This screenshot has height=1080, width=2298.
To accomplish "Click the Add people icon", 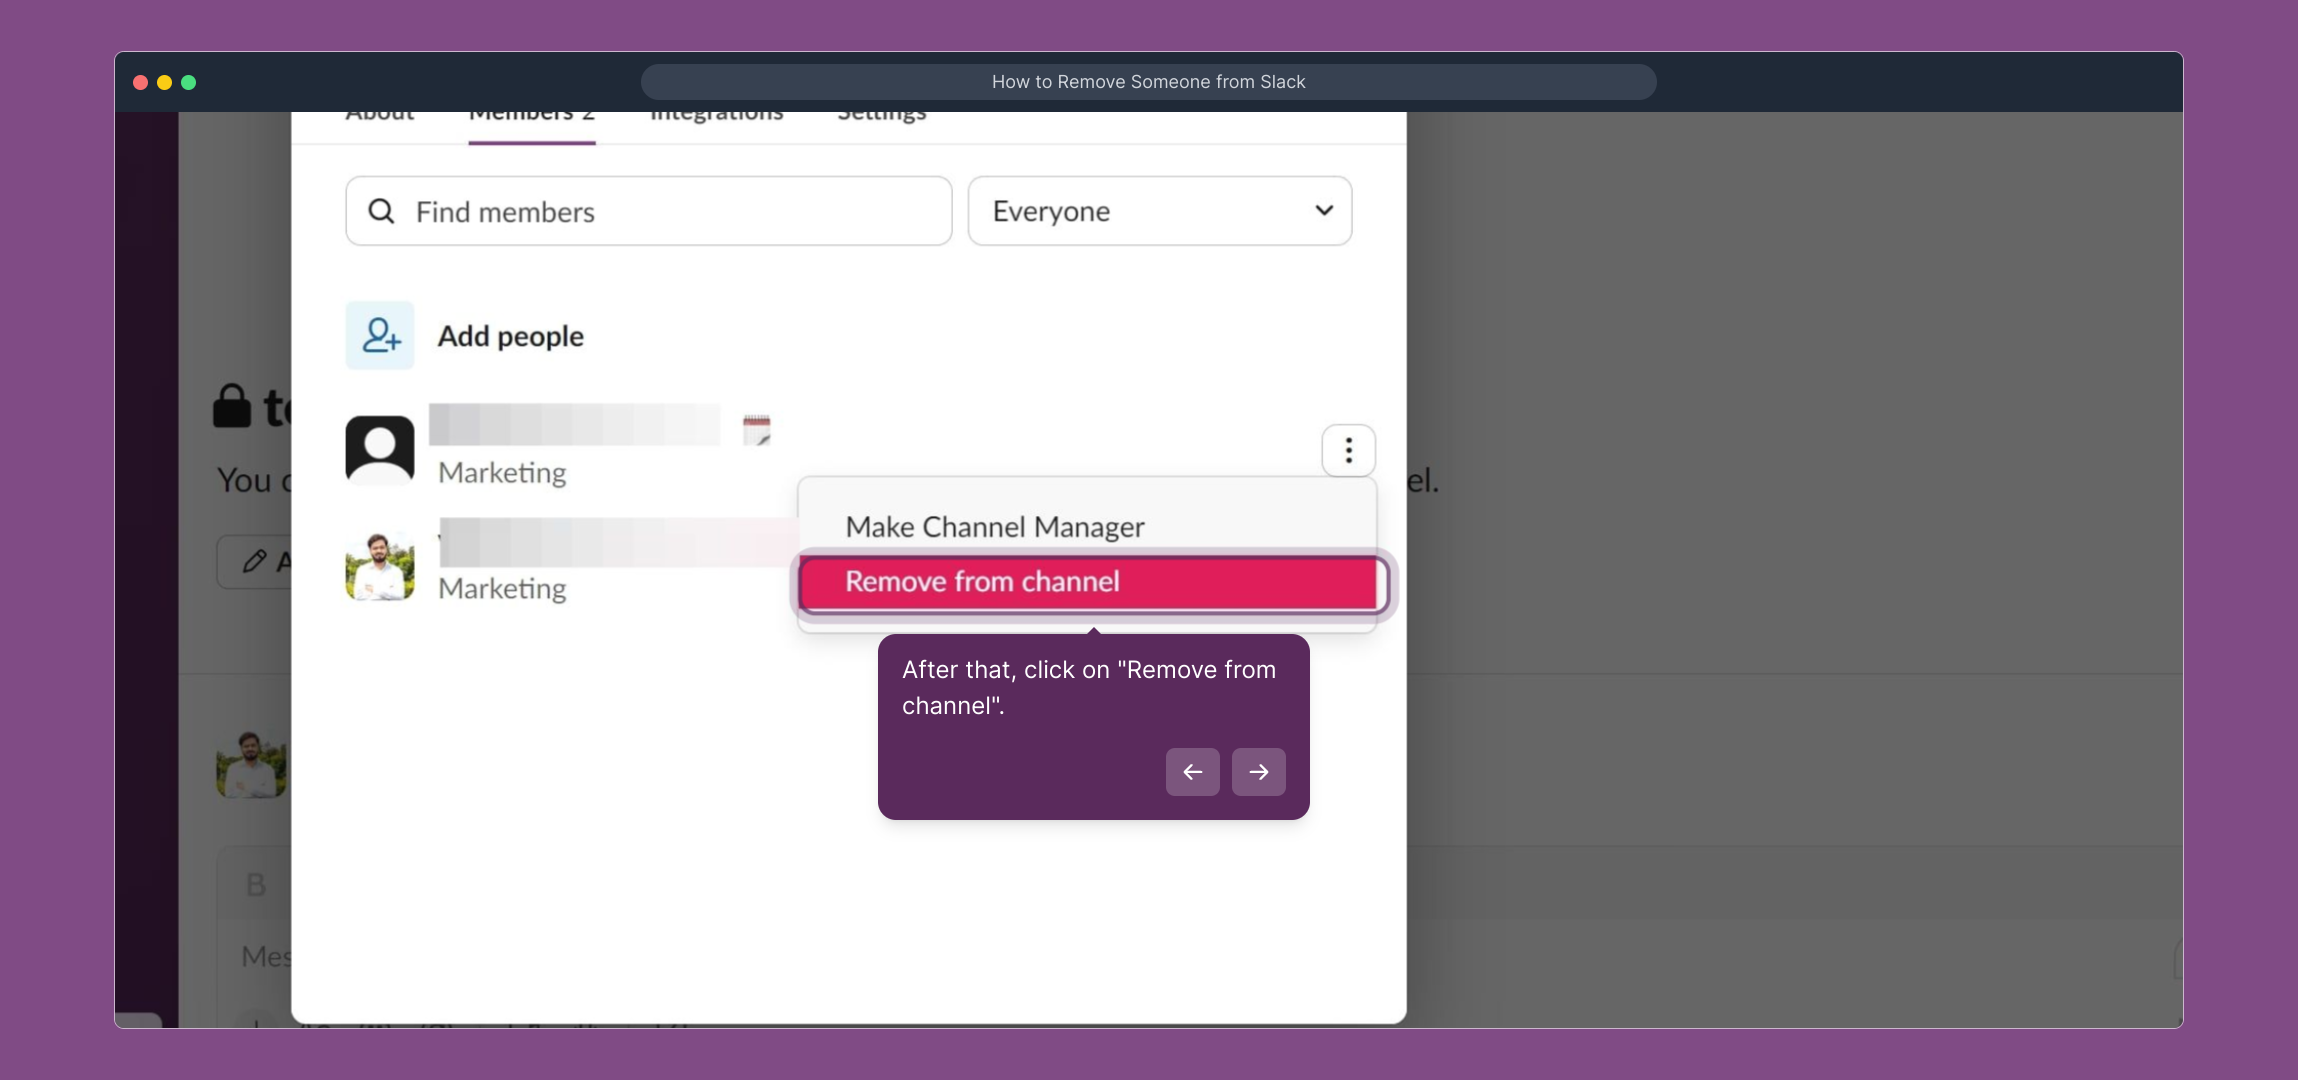I will click(x=379, y=336).
